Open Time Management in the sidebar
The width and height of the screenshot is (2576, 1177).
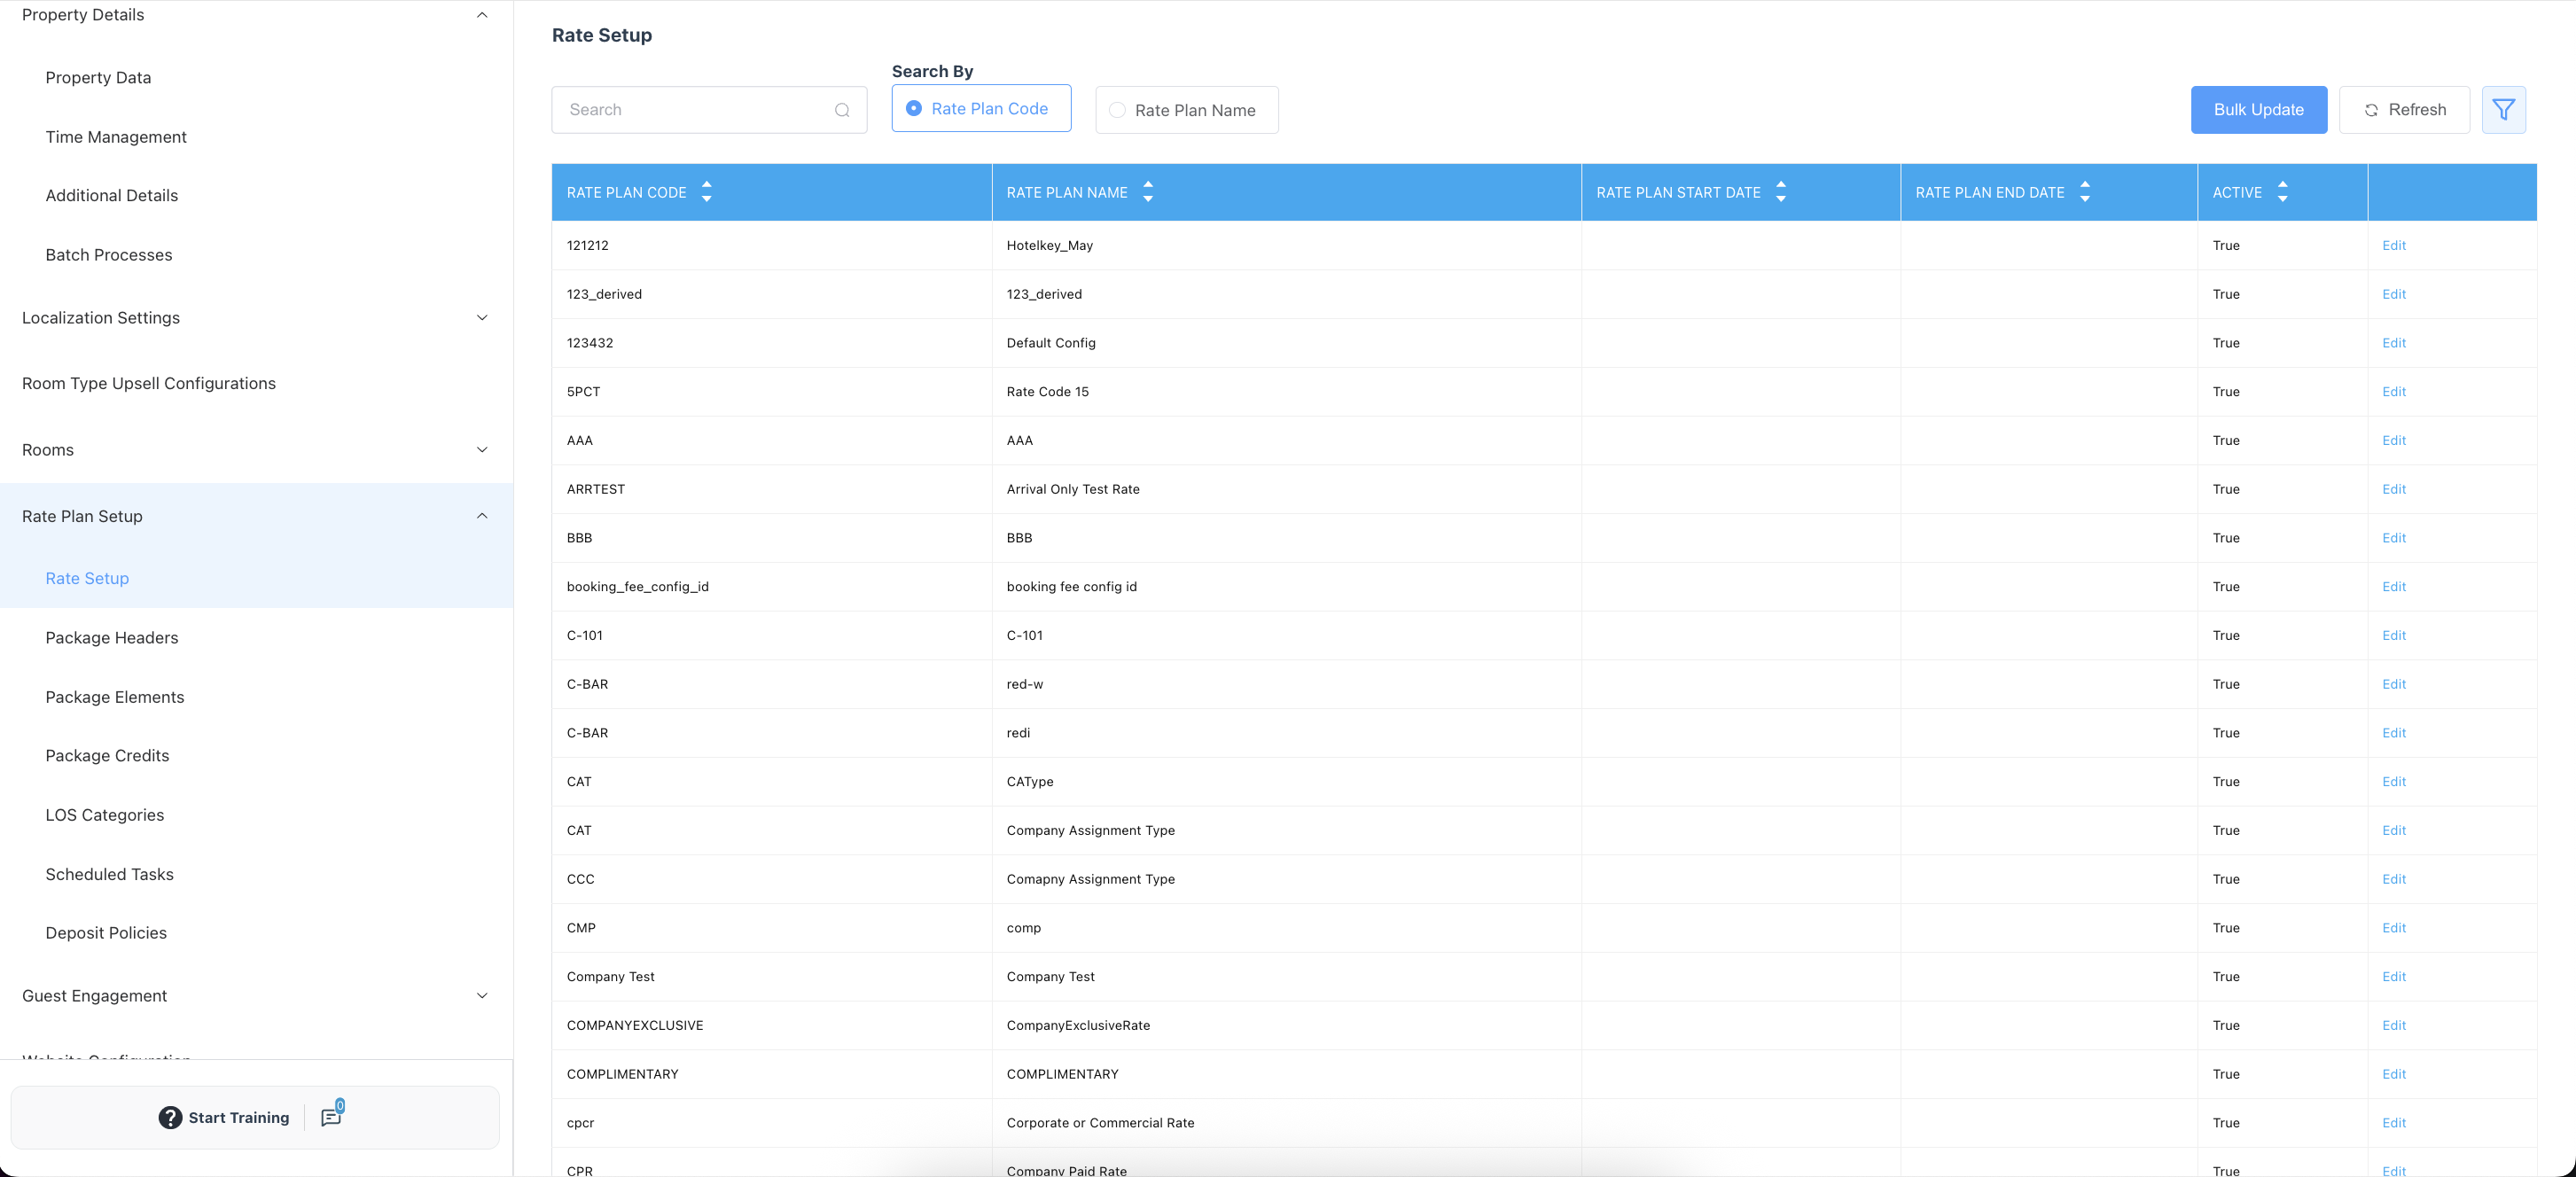point(116,137)
